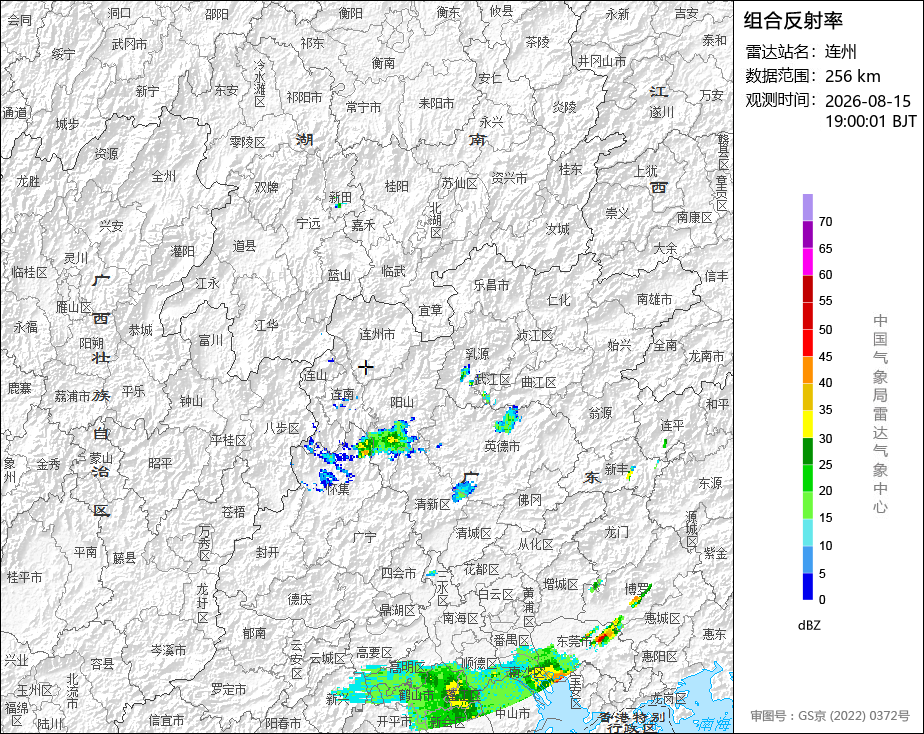Click the 审图号 GS京 (2022) 0372号 text

coord(830,716)
